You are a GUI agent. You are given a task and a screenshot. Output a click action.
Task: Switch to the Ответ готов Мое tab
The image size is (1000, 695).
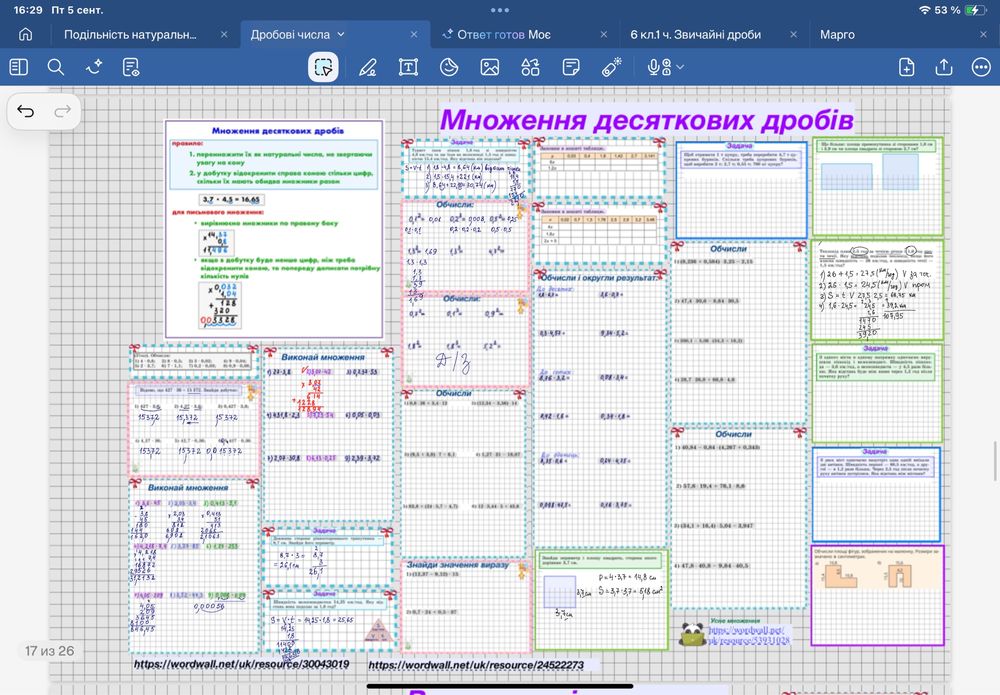[x=504, y=34]
